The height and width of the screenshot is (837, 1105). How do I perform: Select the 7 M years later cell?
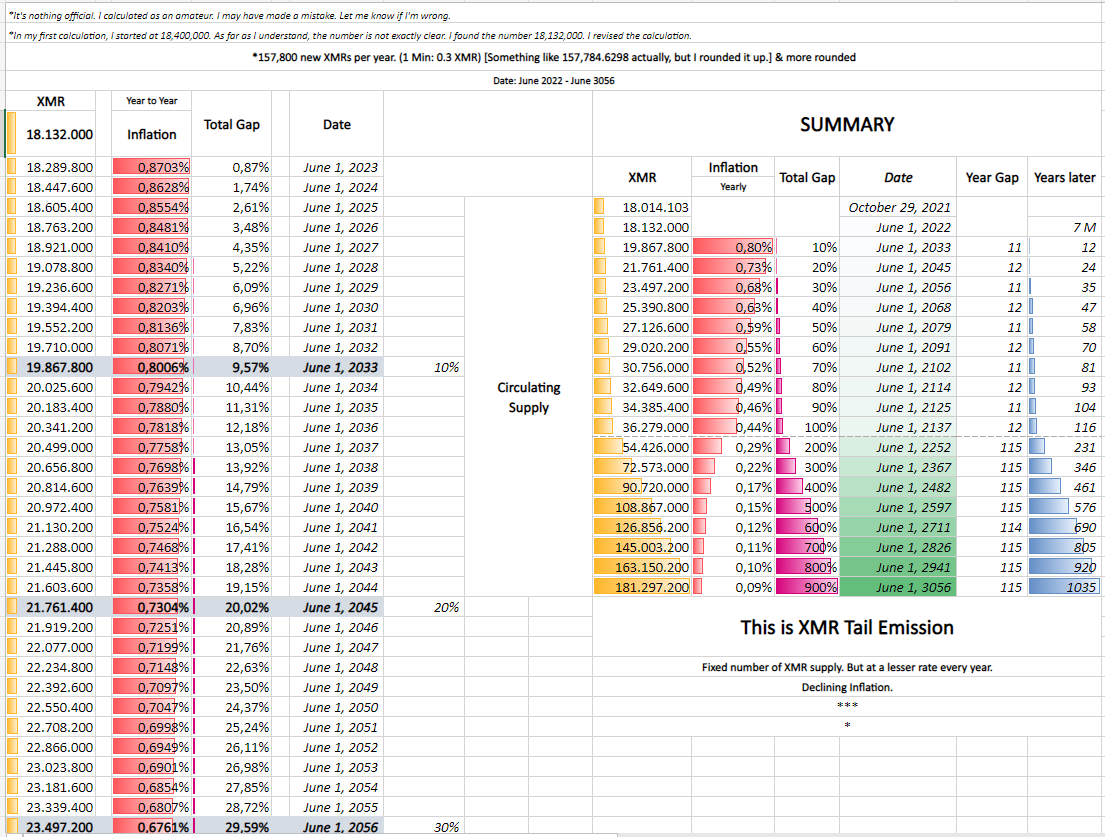1063,227
